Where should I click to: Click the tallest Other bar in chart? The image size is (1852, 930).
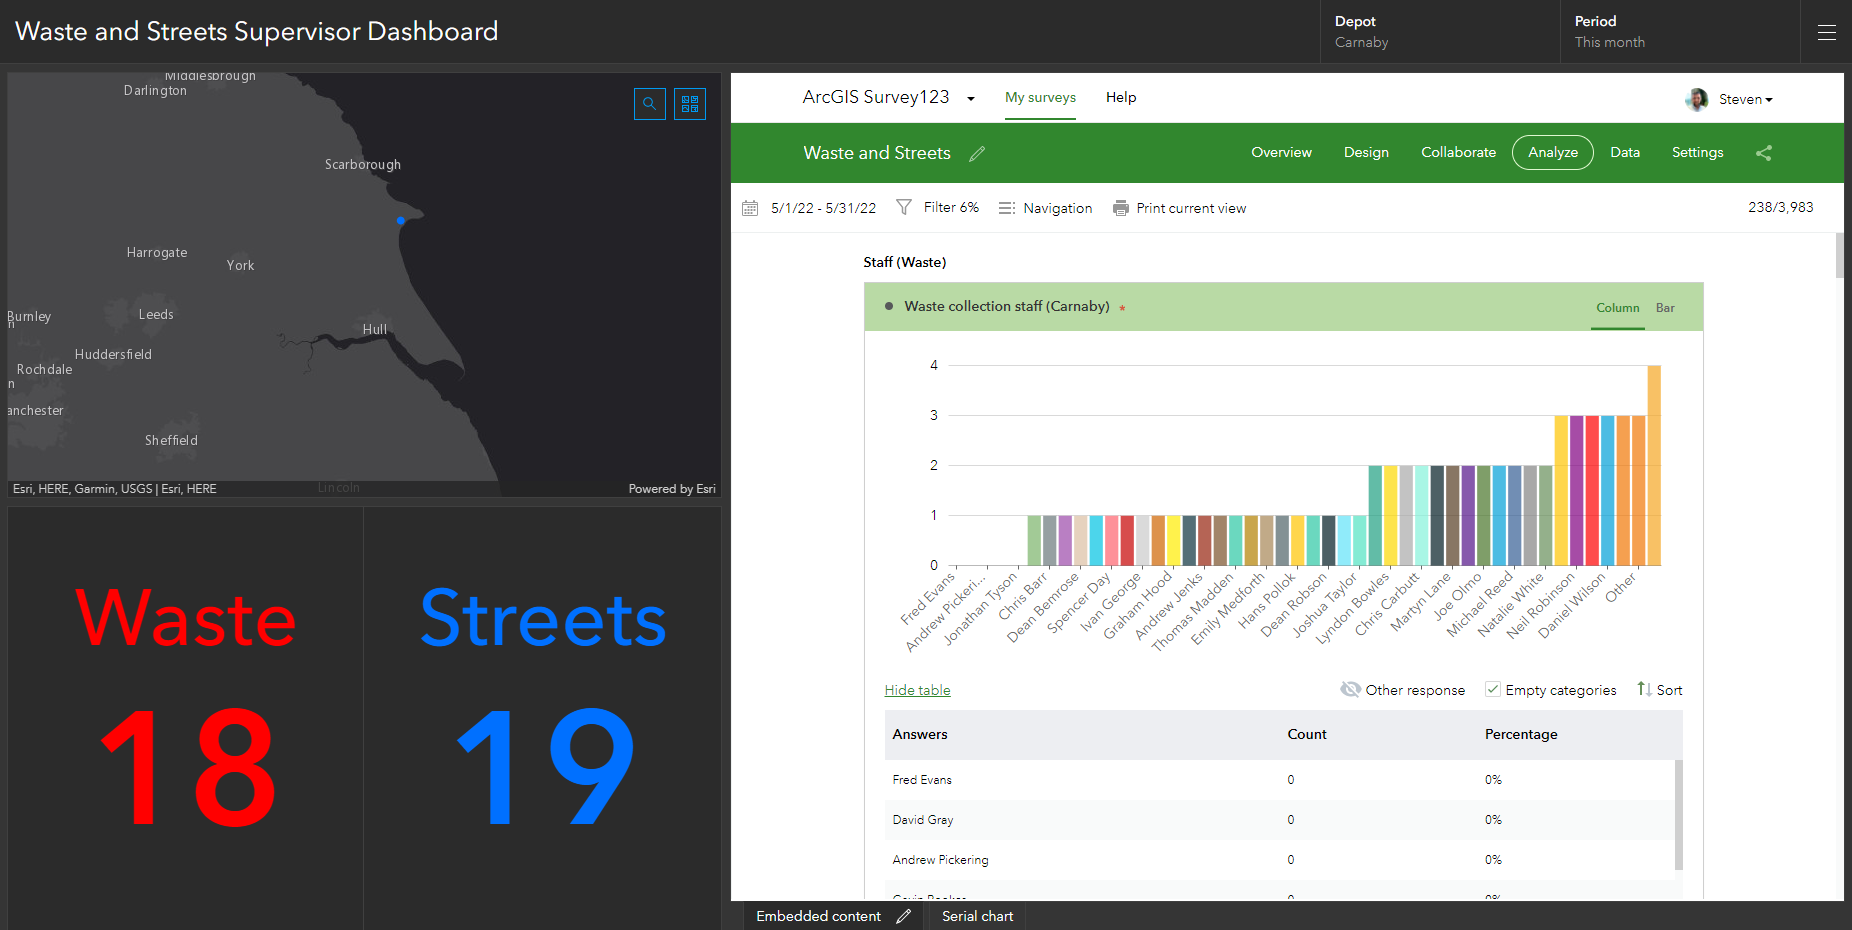[1654, 465]
